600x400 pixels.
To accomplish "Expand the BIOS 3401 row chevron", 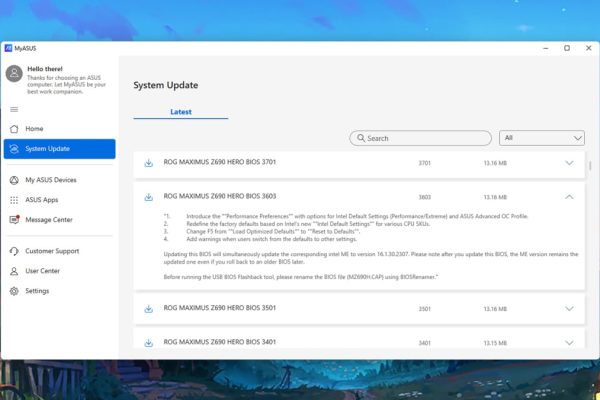I will [569, 343].
